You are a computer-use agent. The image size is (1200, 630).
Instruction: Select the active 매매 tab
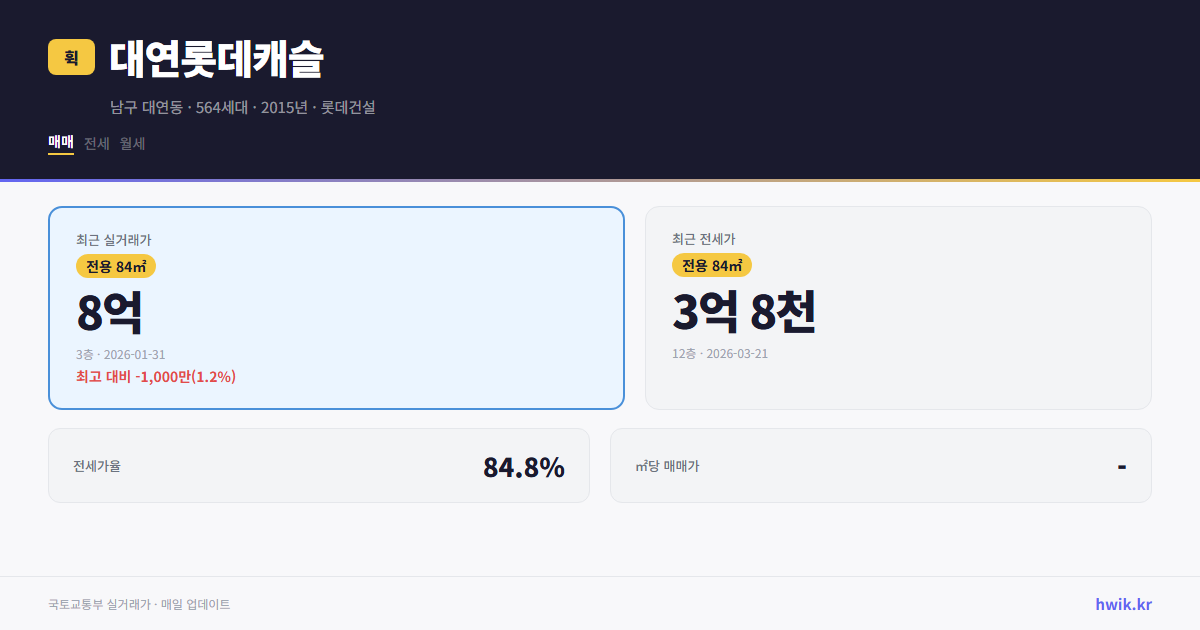click(60, 143)
